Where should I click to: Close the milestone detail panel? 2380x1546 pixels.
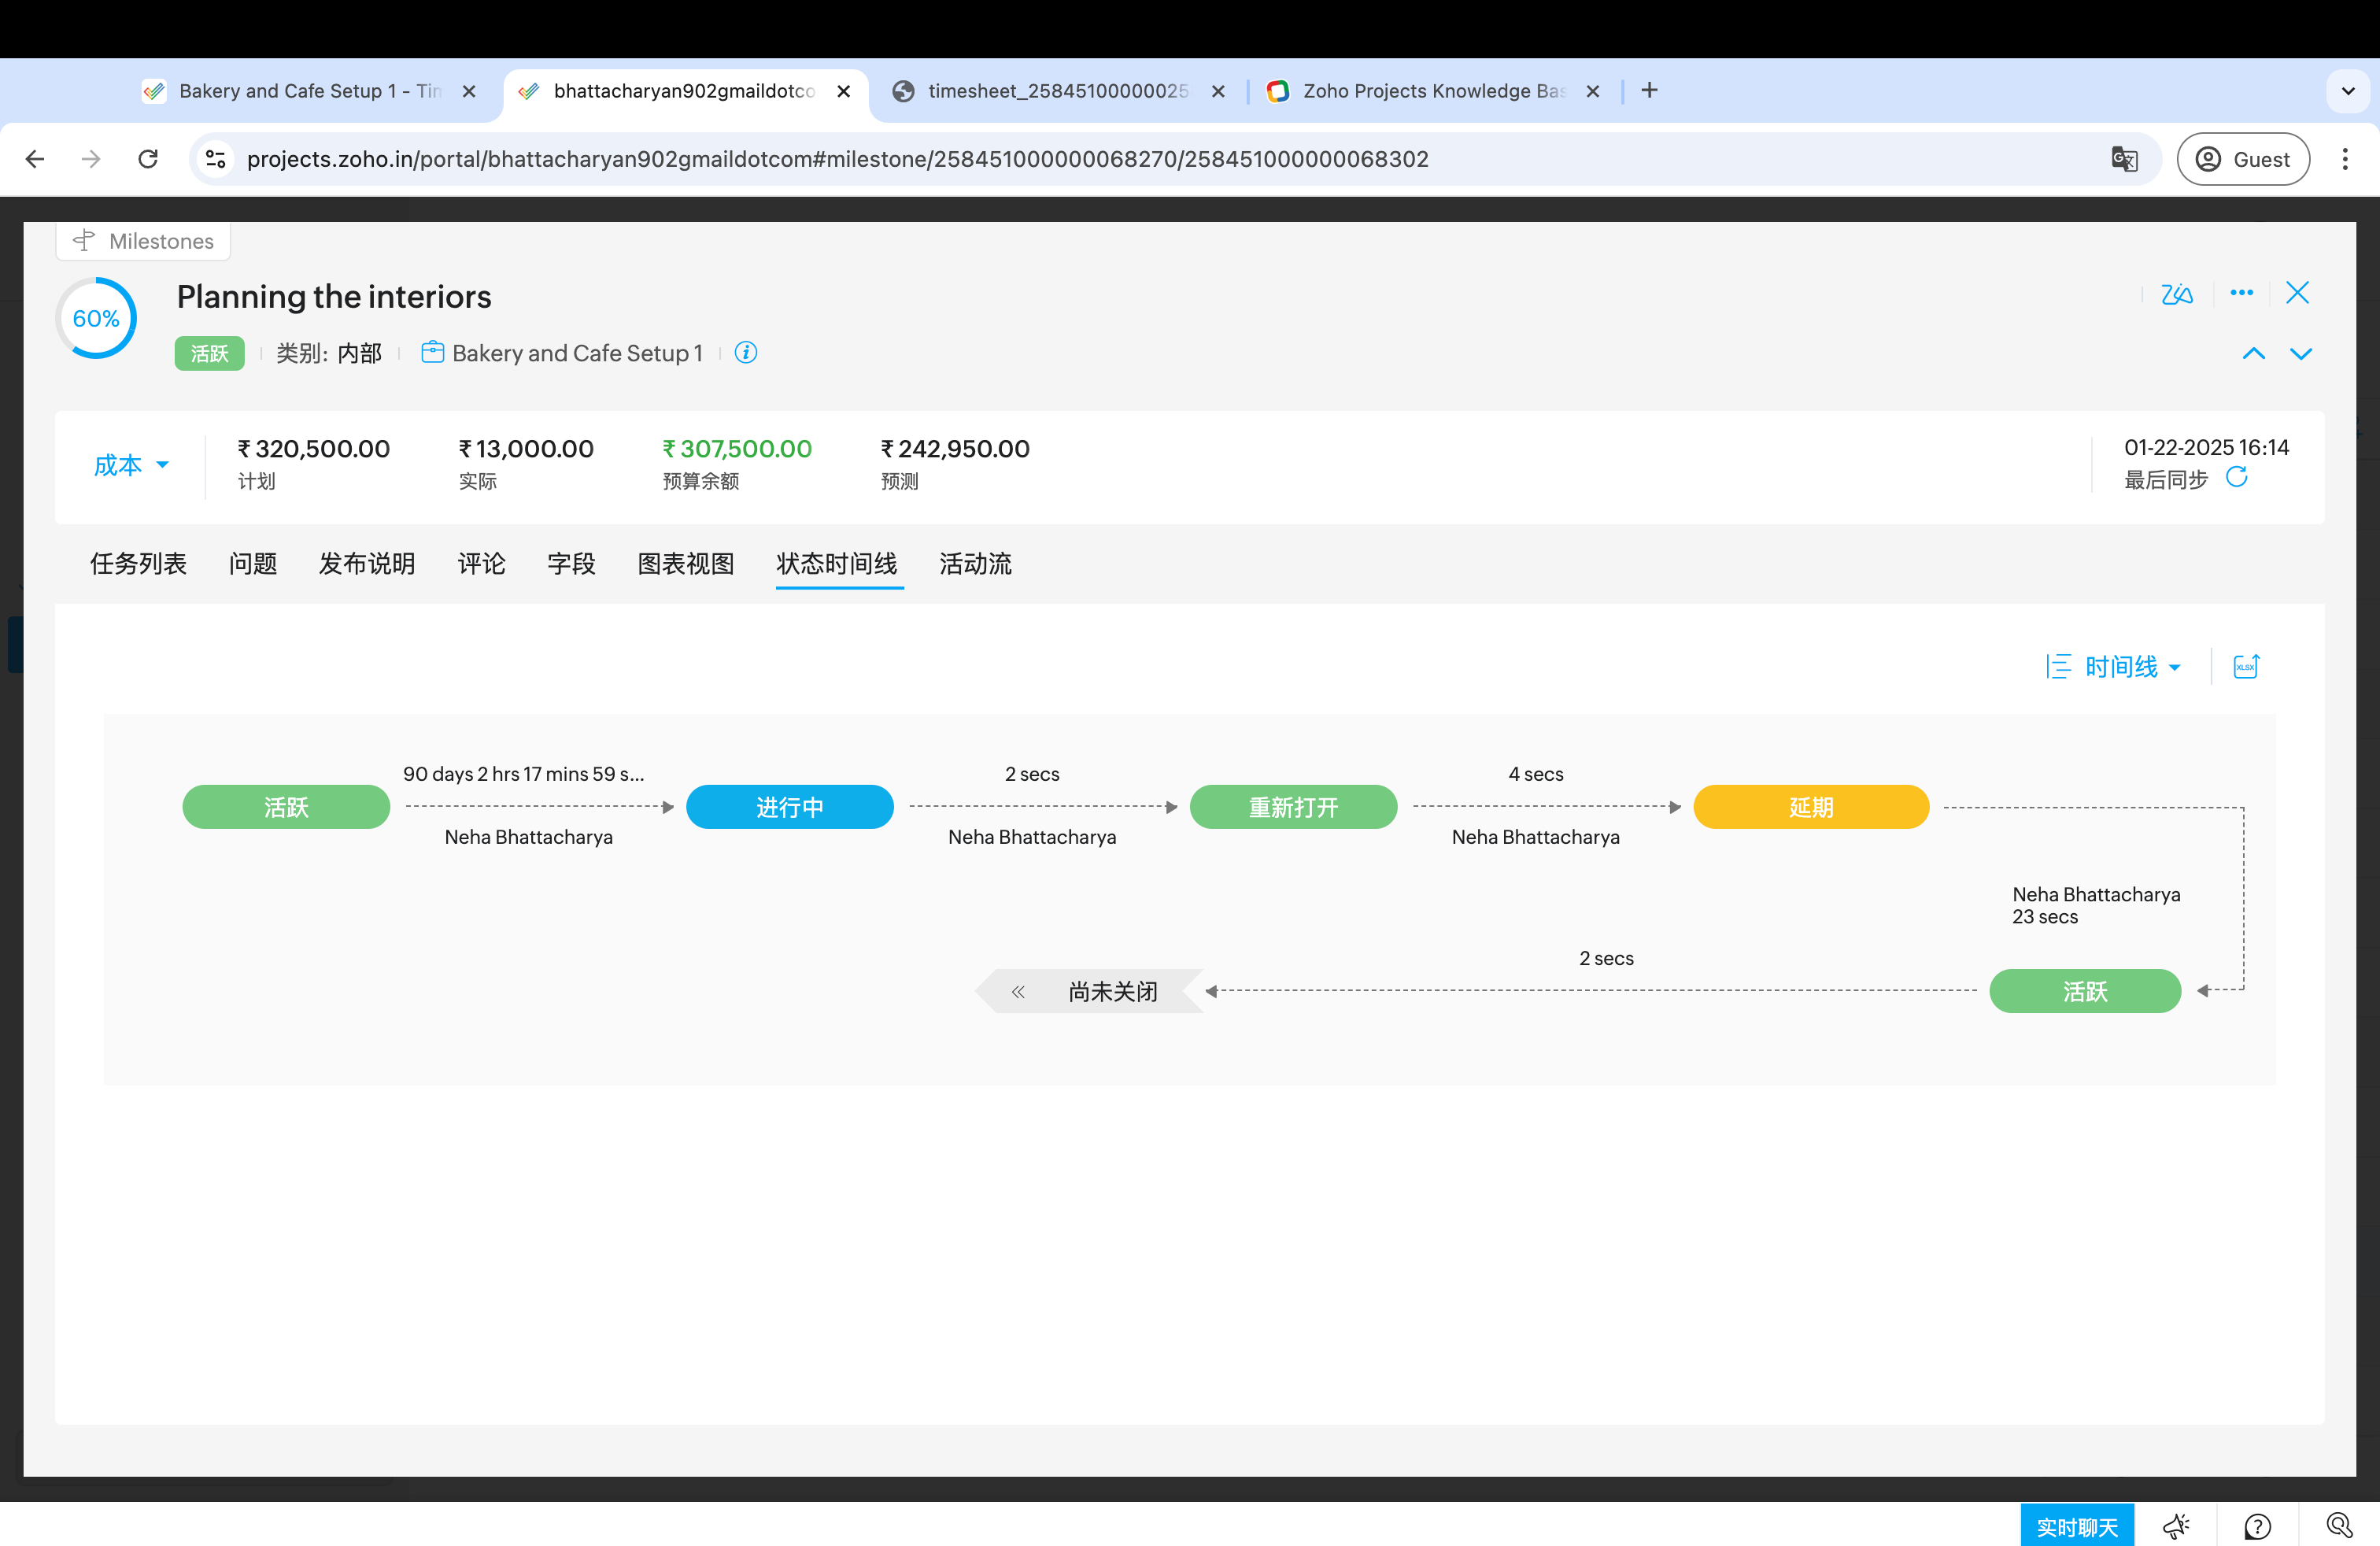coord(2297,293)
